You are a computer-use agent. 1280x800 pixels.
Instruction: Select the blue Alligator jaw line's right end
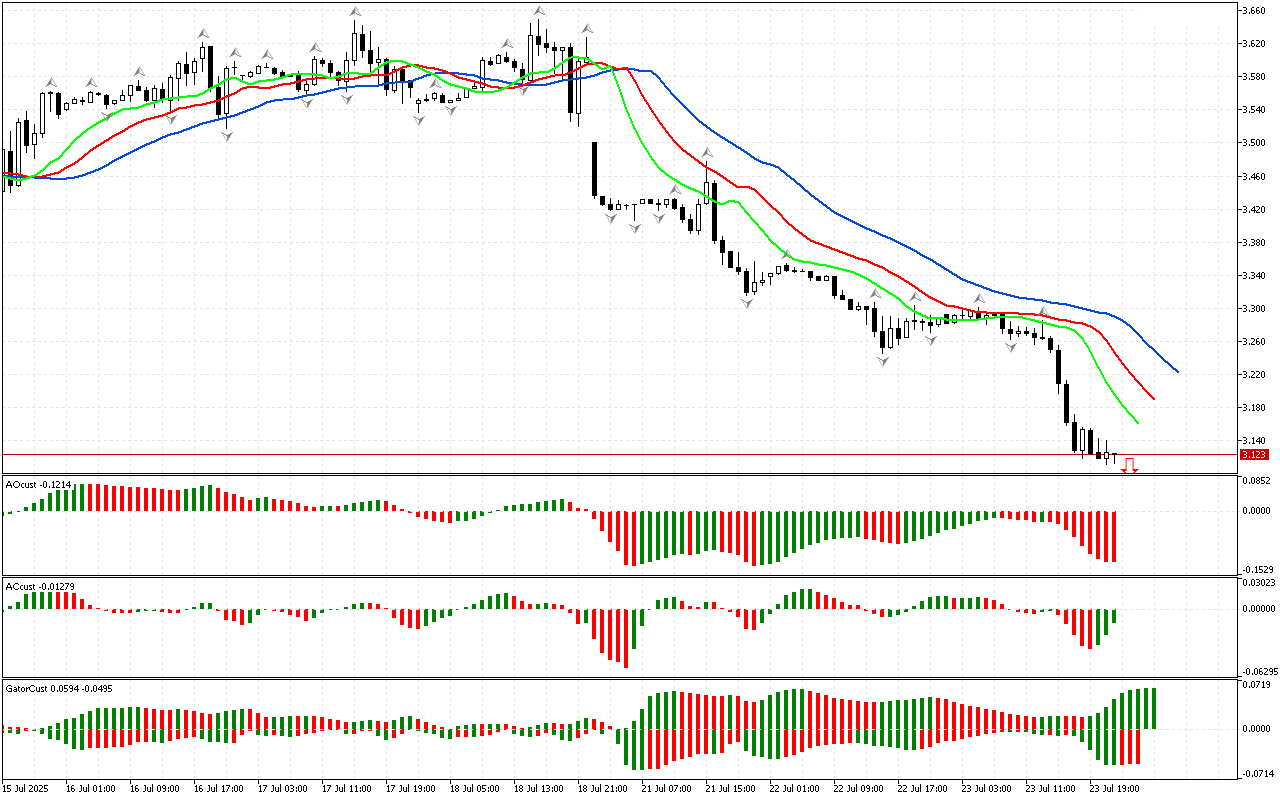(1177, 371)
